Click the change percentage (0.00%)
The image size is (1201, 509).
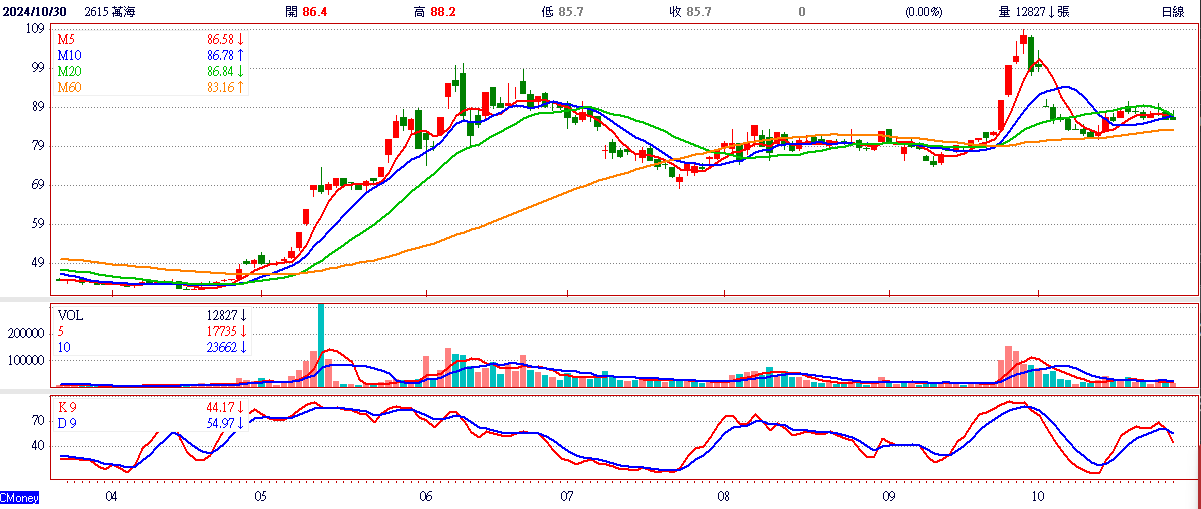click(x=923, y=11)
